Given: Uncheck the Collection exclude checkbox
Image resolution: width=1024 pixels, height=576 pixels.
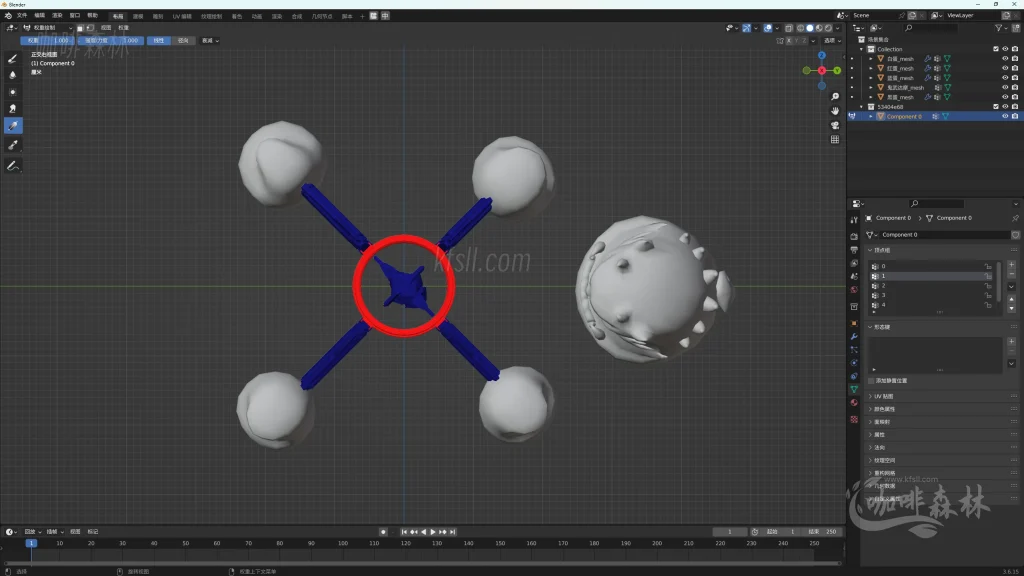Looking at the screenshot, I should 995,49.
